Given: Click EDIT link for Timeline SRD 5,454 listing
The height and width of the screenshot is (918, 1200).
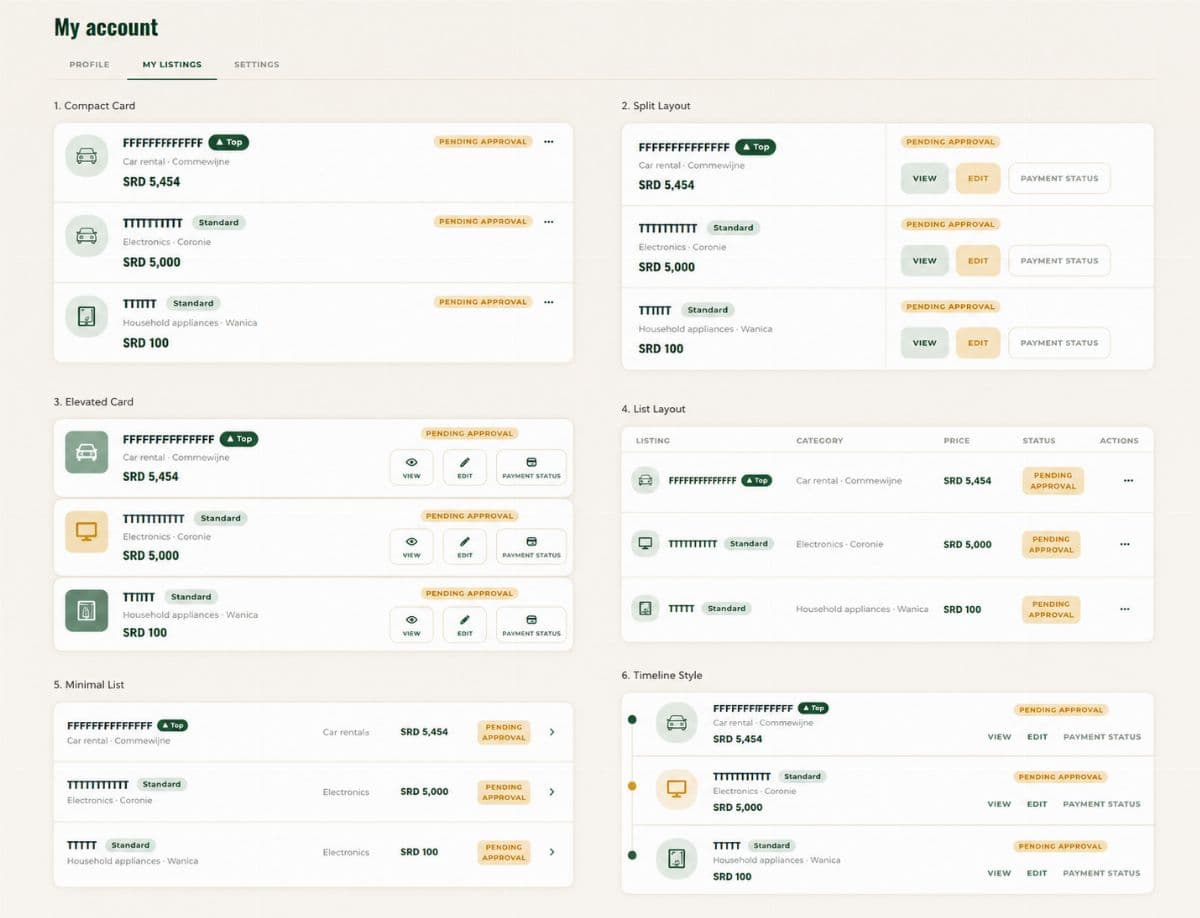Looking at the screenshot, I should 1037,737.
